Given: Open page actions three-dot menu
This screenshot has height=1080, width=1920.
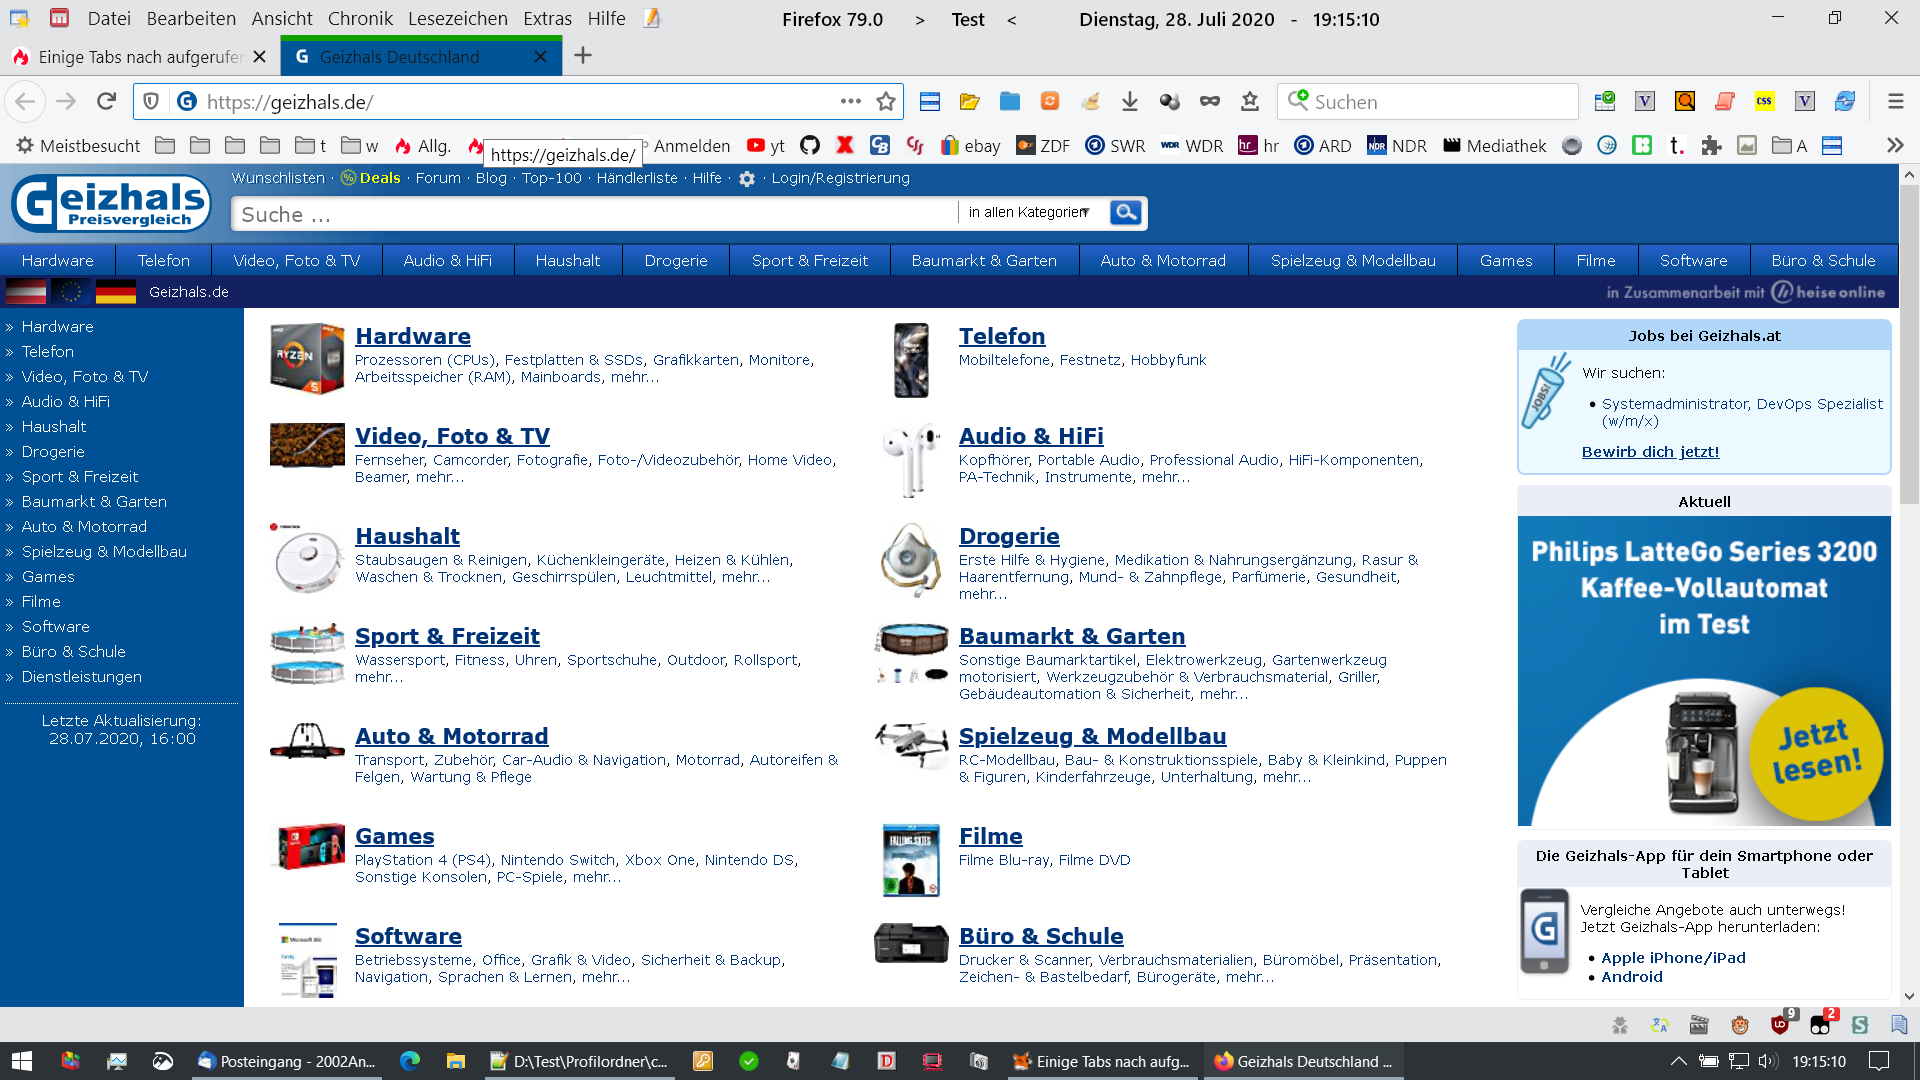Looking at the screenshot, I should [x=850, y=101].
